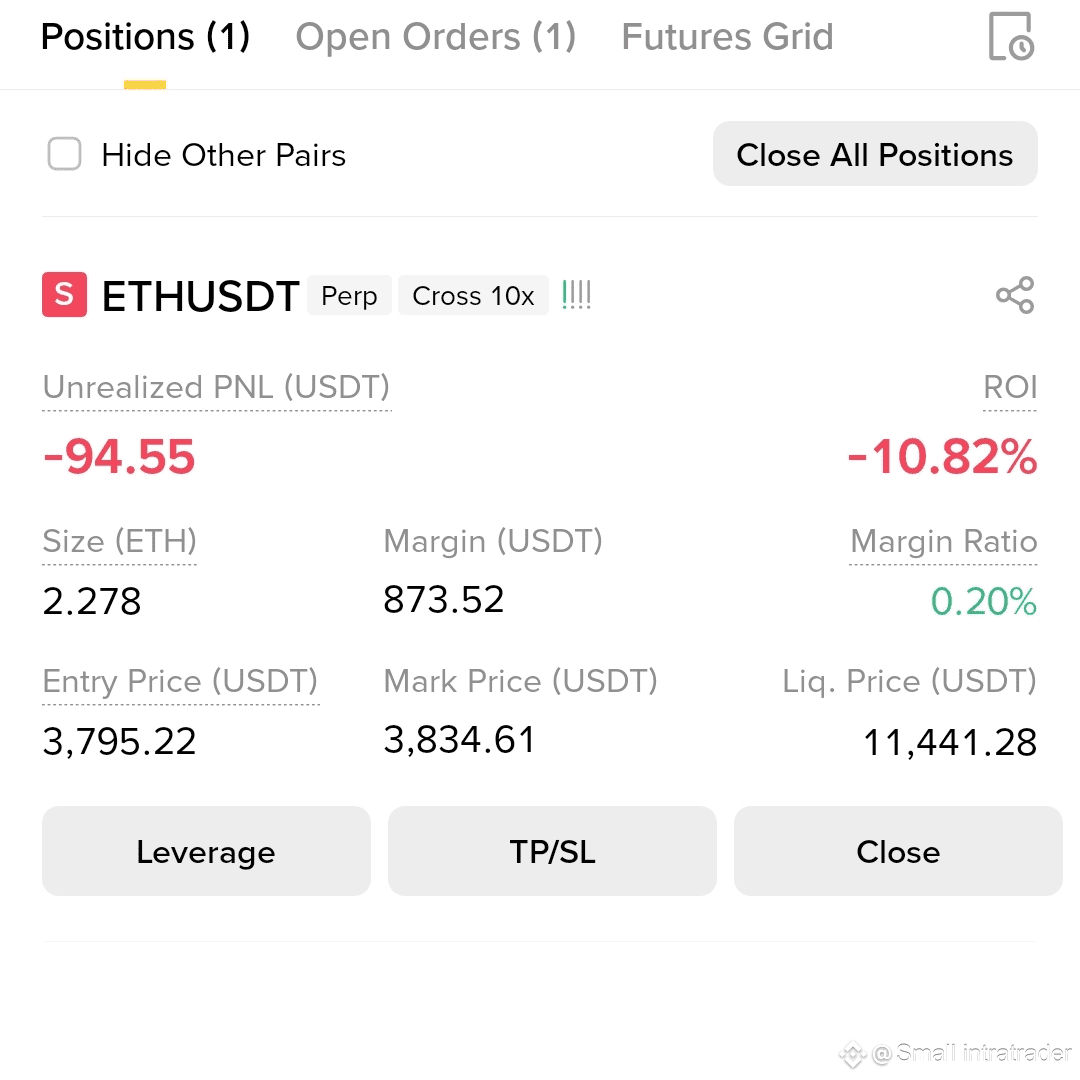Open the ETHUSDT pair name
1080x1080 pixels.
200,296
